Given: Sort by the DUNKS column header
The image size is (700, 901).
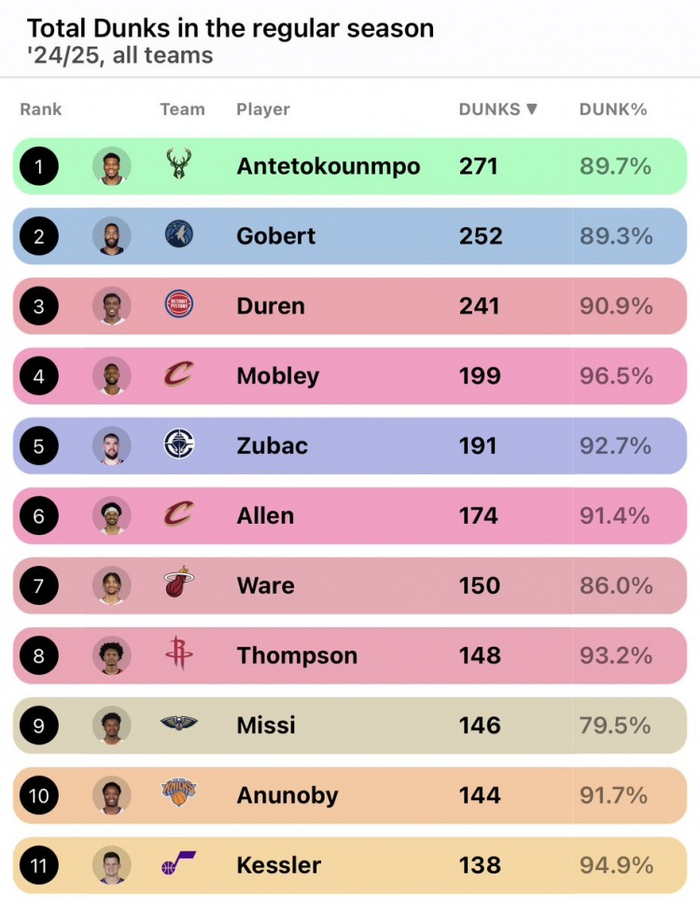Looking at the screenshot, I should tap(498, 109).
